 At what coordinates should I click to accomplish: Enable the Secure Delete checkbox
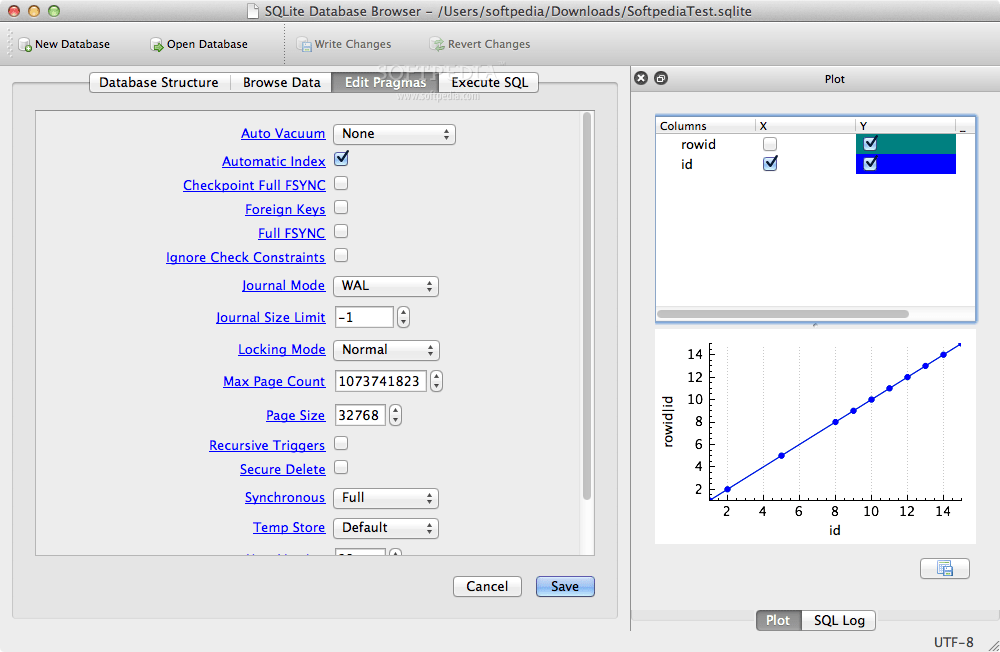tap(341, 468)
